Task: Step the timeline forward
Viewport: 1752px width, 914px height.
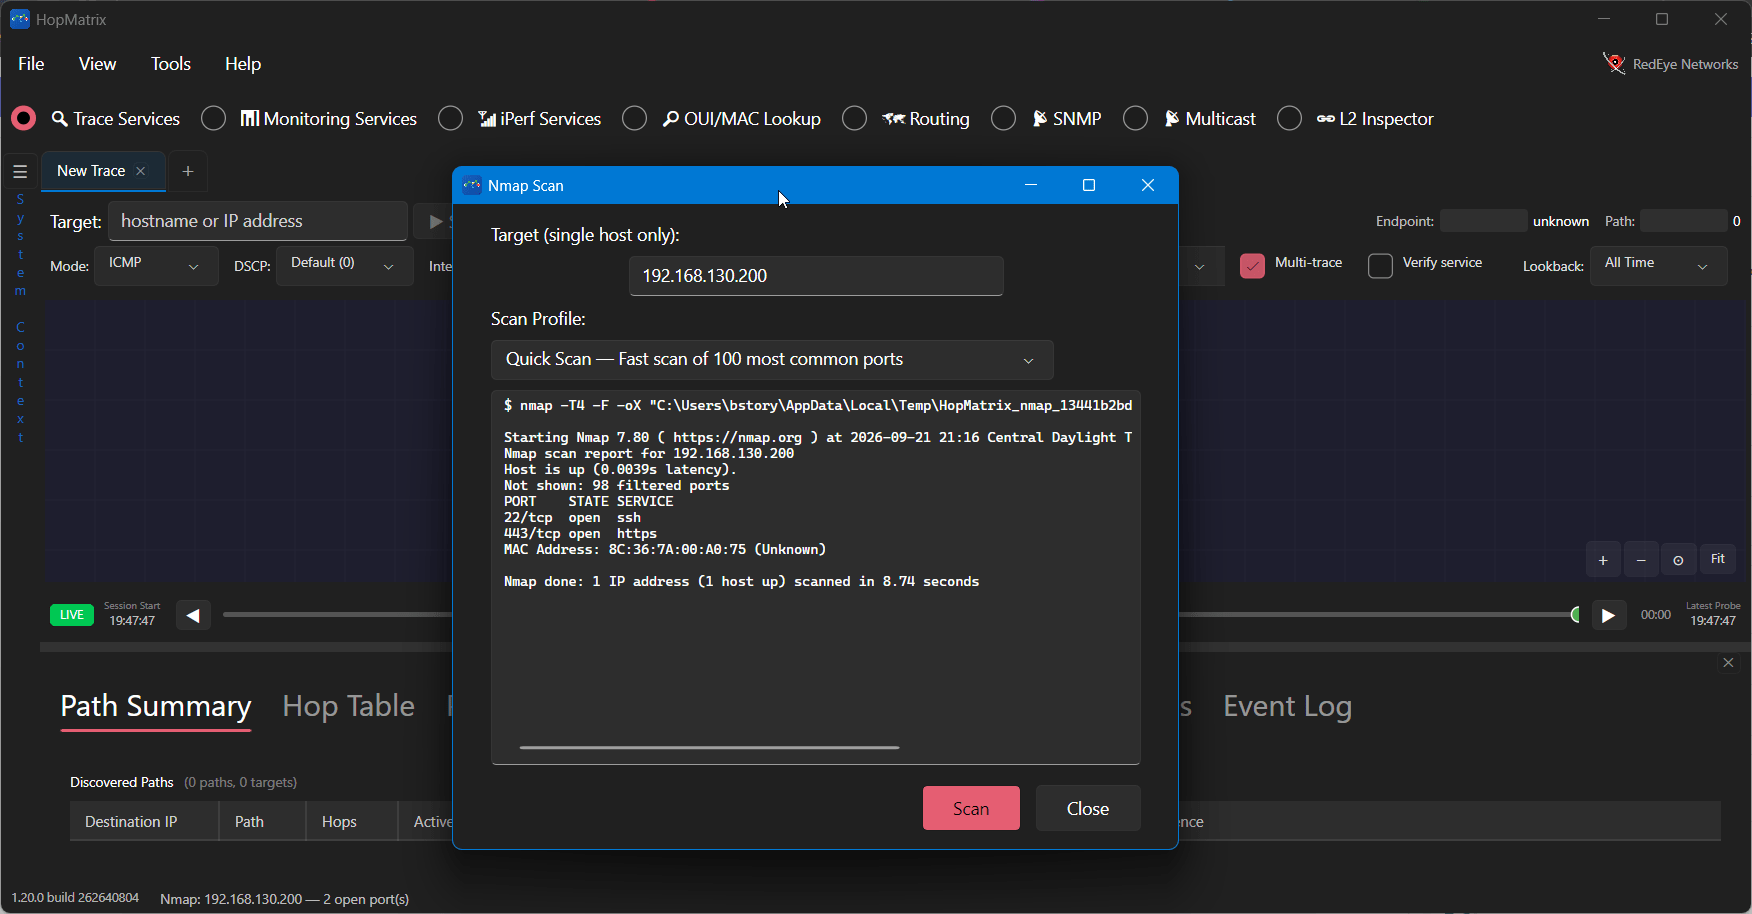Action: (x=1608, y=615)
